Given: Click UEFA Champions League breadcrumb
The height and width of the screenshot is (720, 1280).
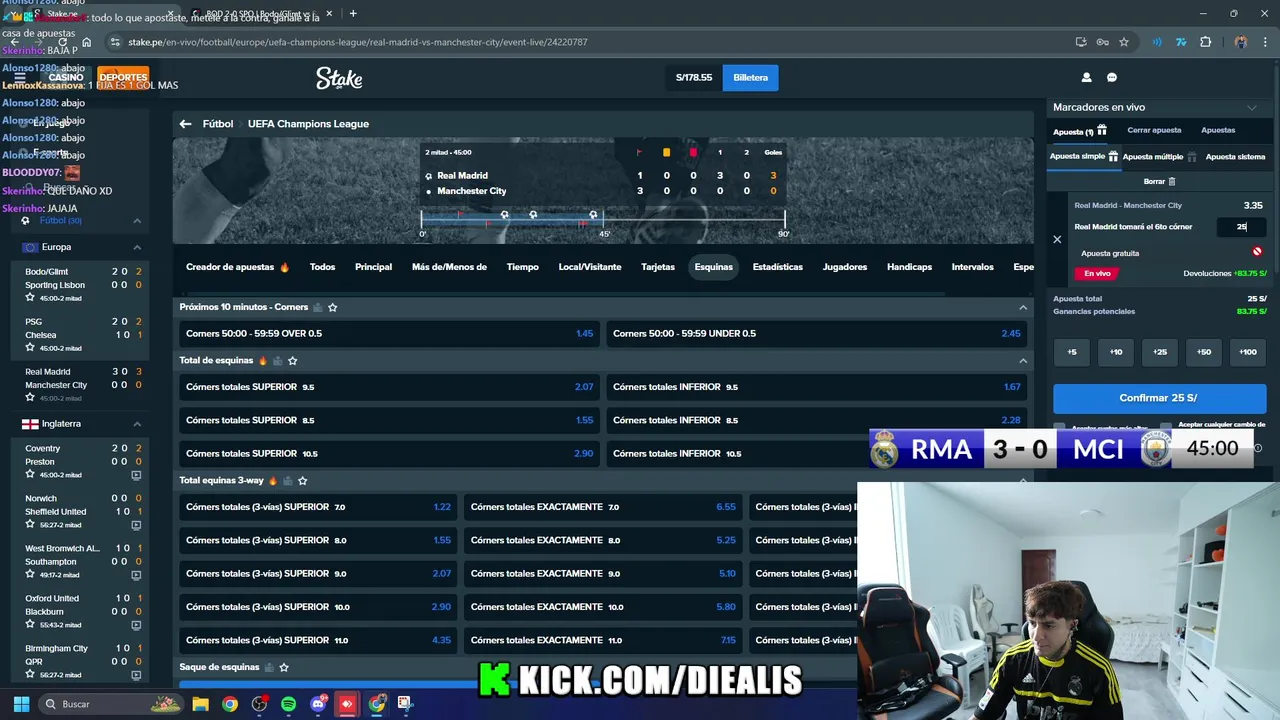Looking at the screenshot, I should click(x=308, y=124).
